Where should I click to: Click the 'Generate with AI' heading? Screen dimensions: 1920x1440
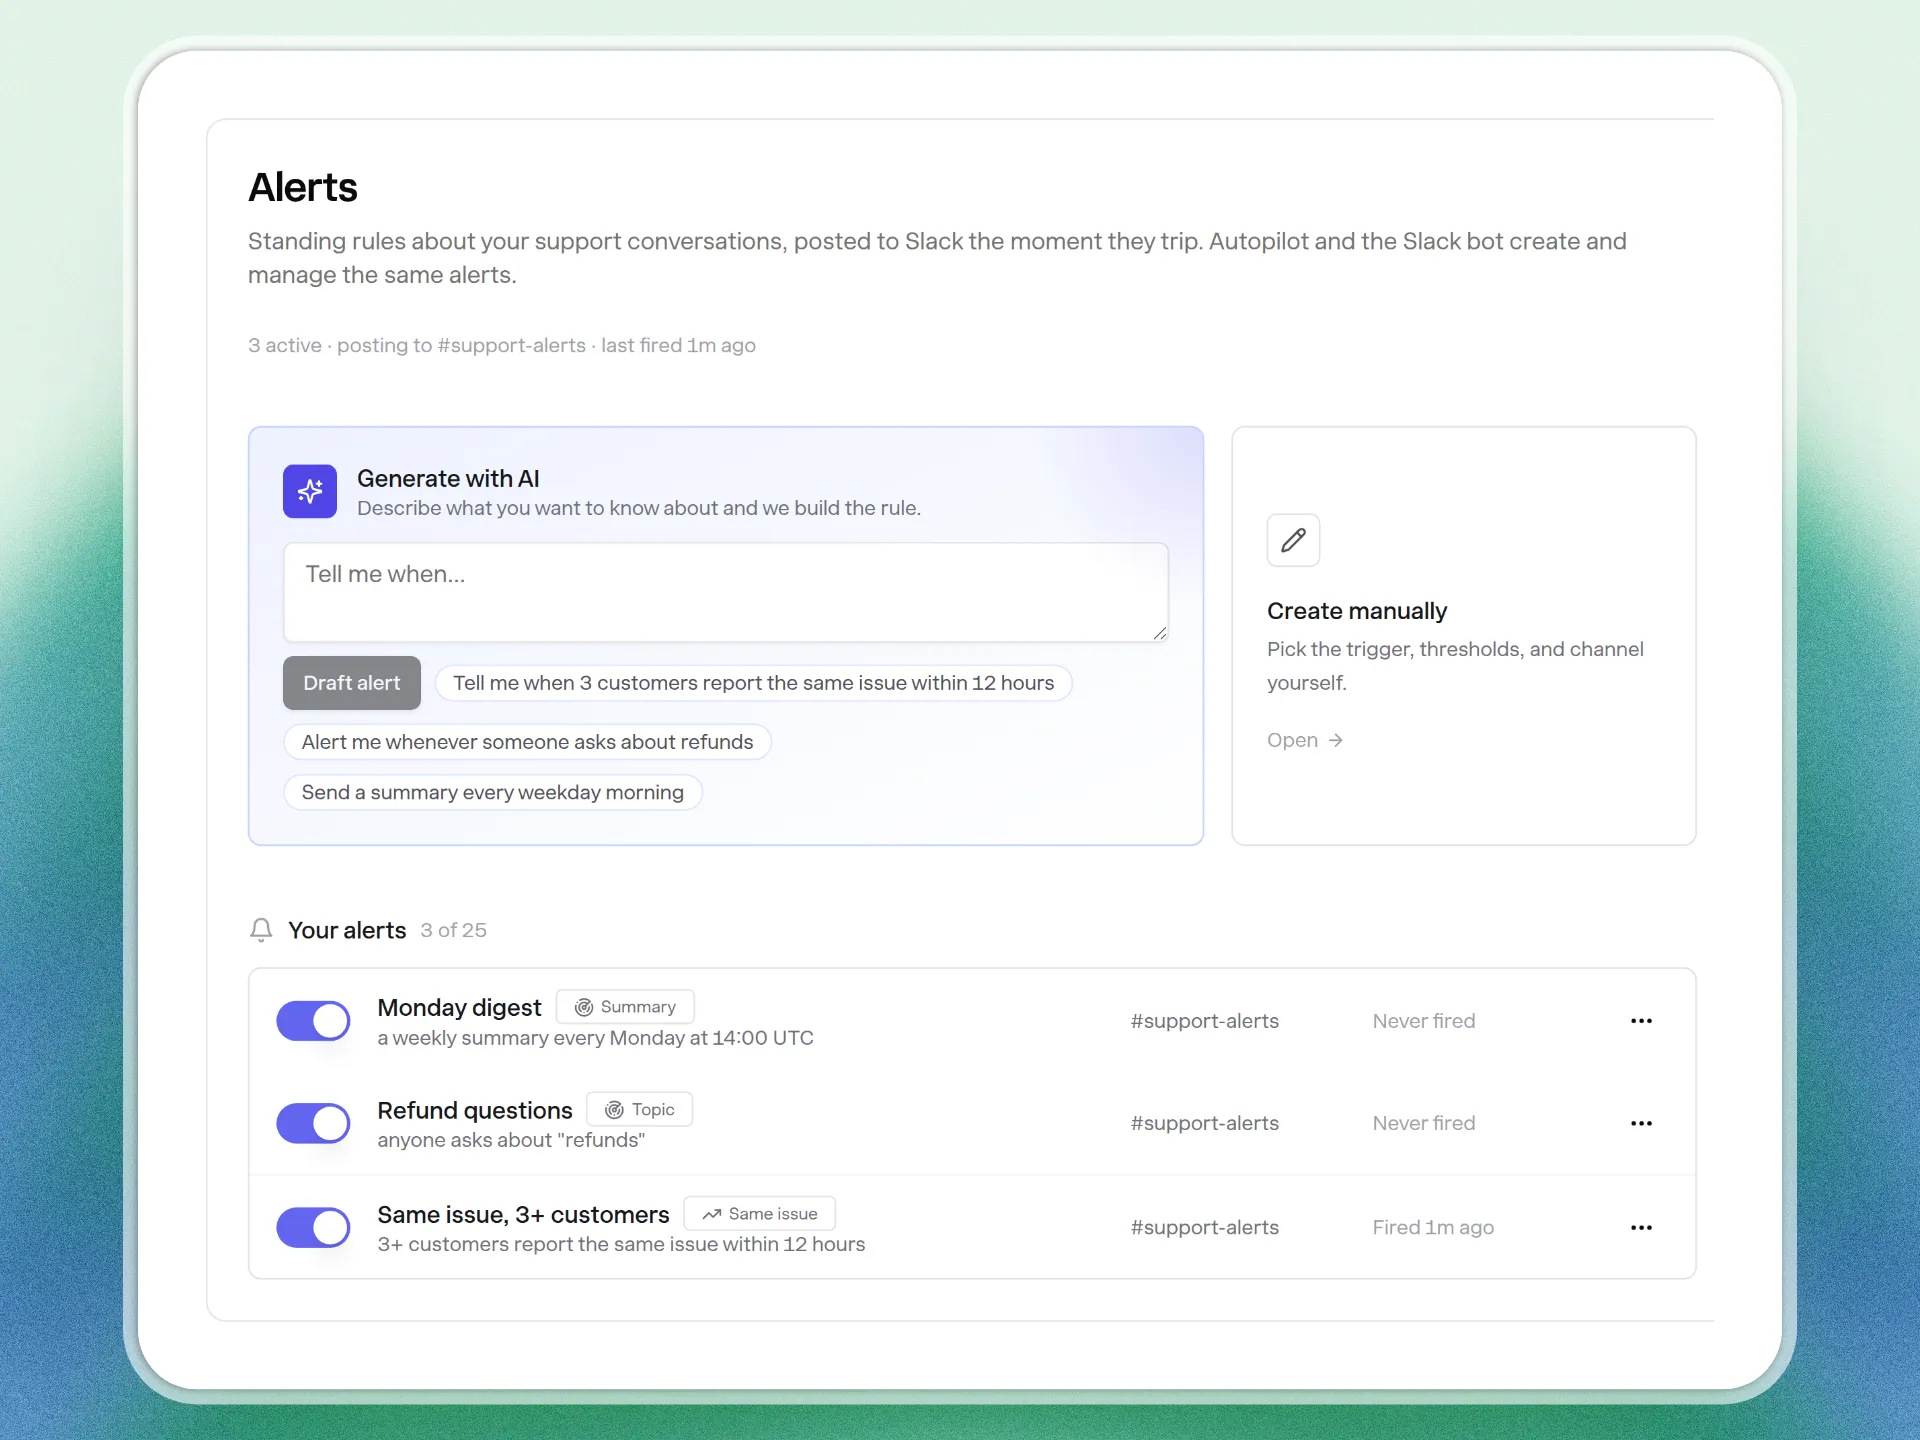[448, 479]
